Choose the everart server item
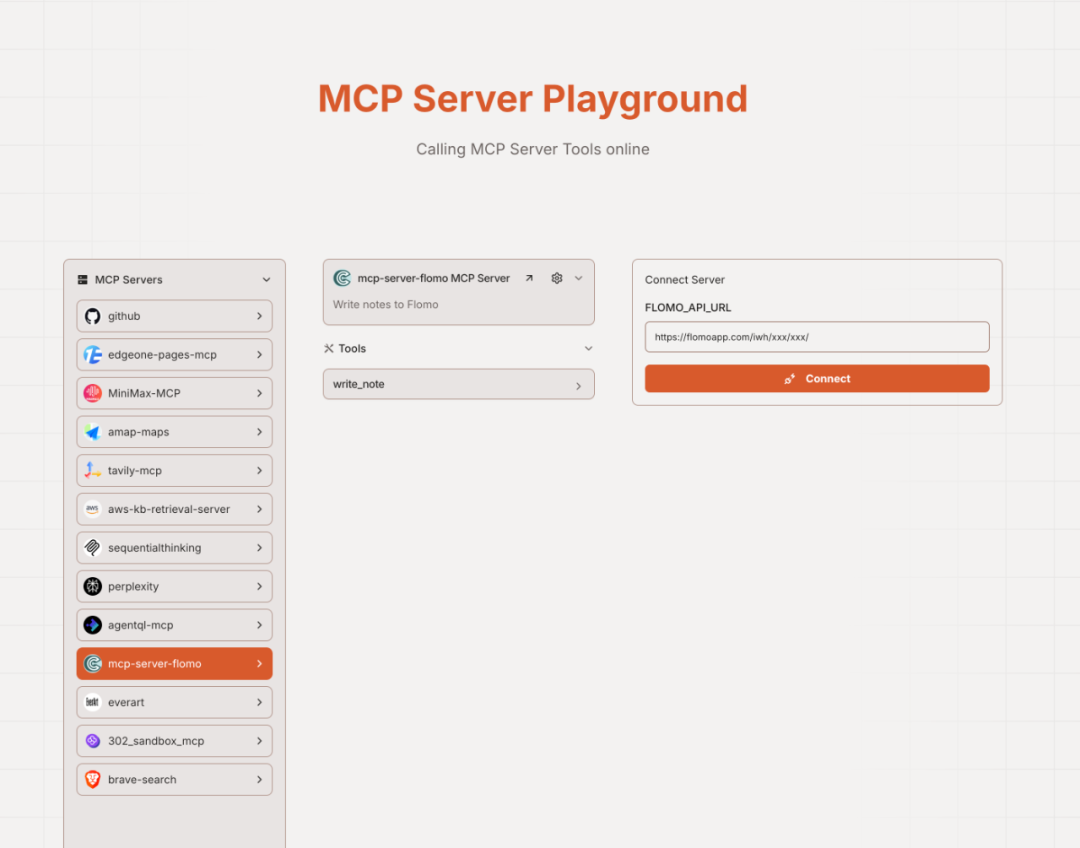Screen dimensions: 1080x848 click(x=174, y=702)
